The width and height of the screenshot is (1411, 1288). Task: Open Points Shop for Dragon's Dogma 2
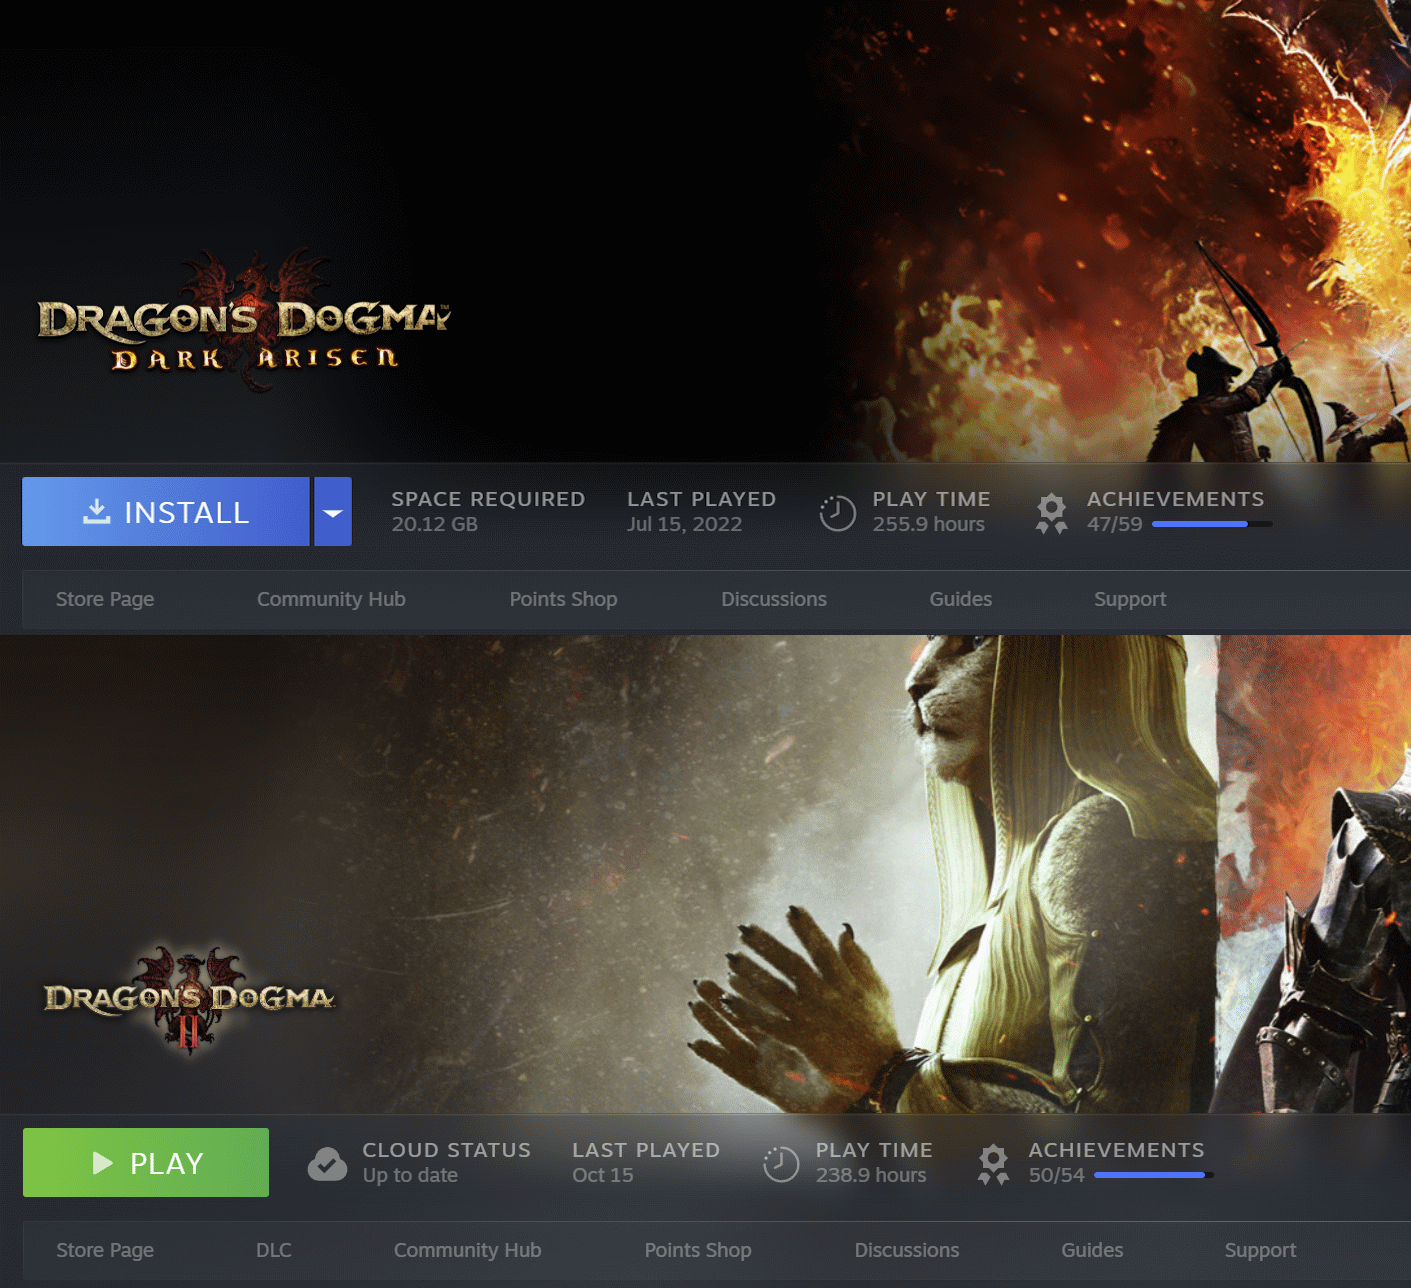[698, 1250]
